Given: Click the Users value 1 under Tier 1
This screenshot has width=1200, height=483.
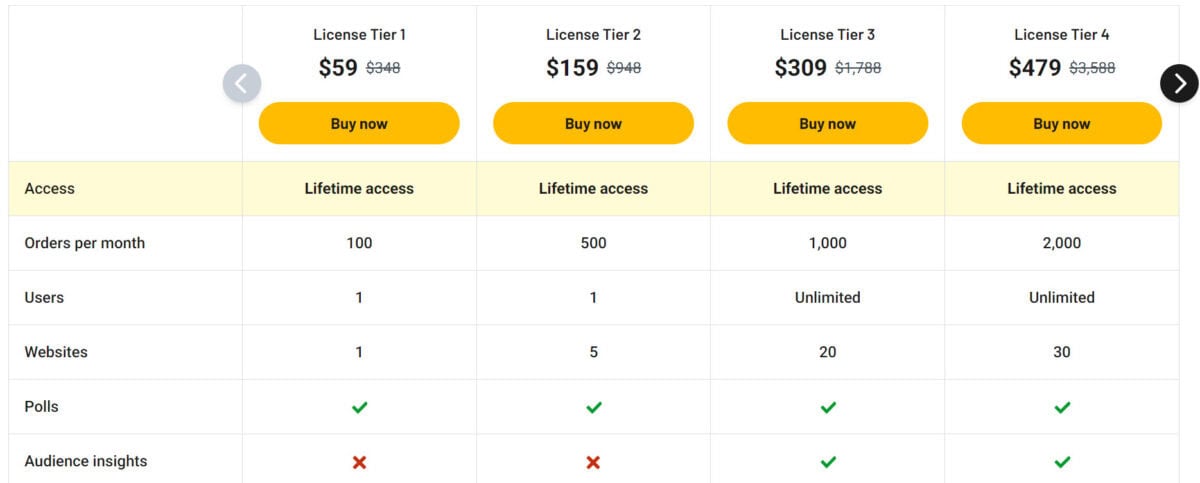Looking at the screenshot, I should pyautogui.click(x=359, y=297).
